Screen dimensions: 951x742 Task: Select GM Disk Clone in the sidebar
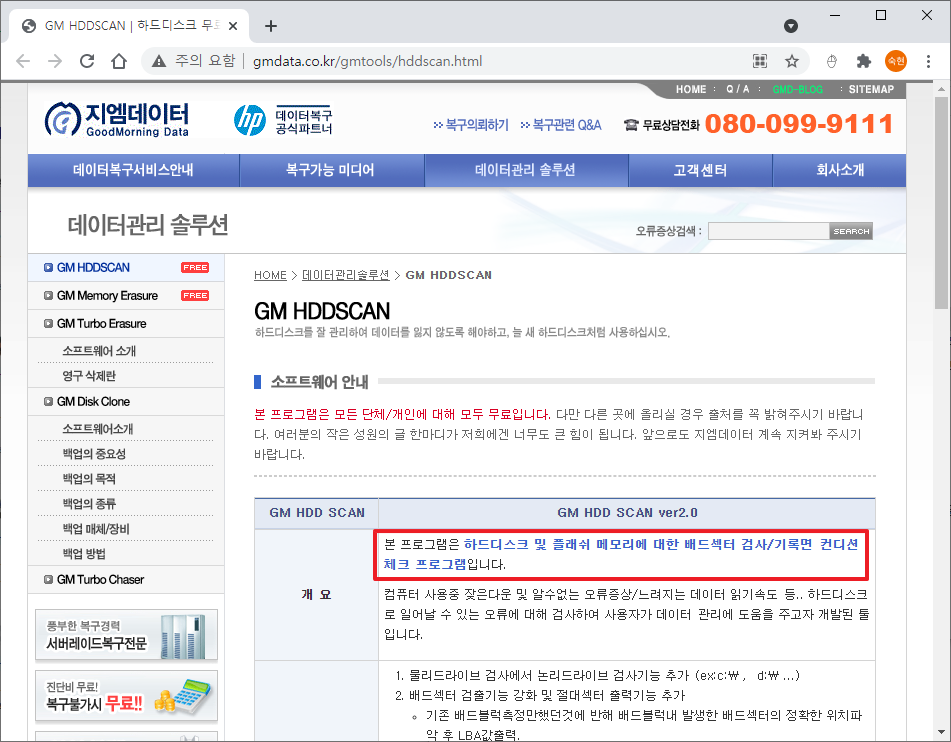tap(93, 402)
